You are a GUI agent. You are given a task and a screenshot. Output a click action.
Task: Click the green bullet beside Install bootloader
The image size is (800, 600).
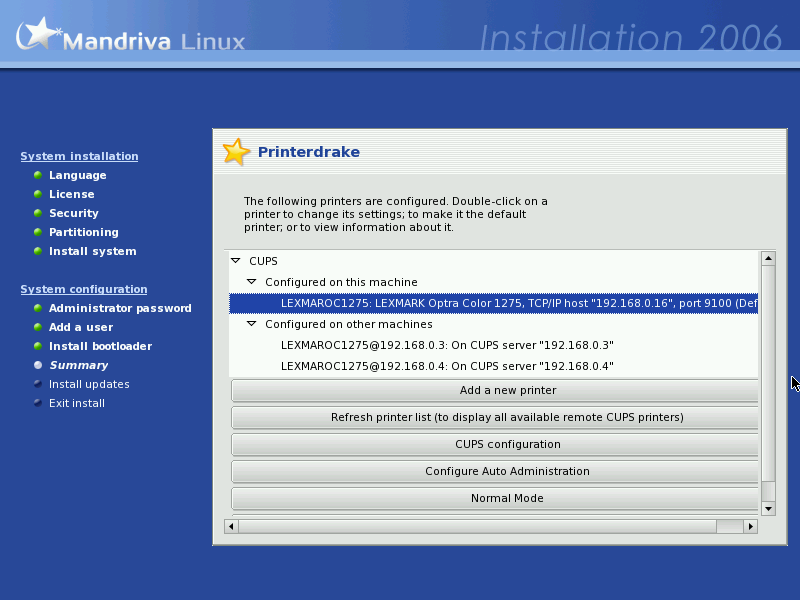click(38, 346)
